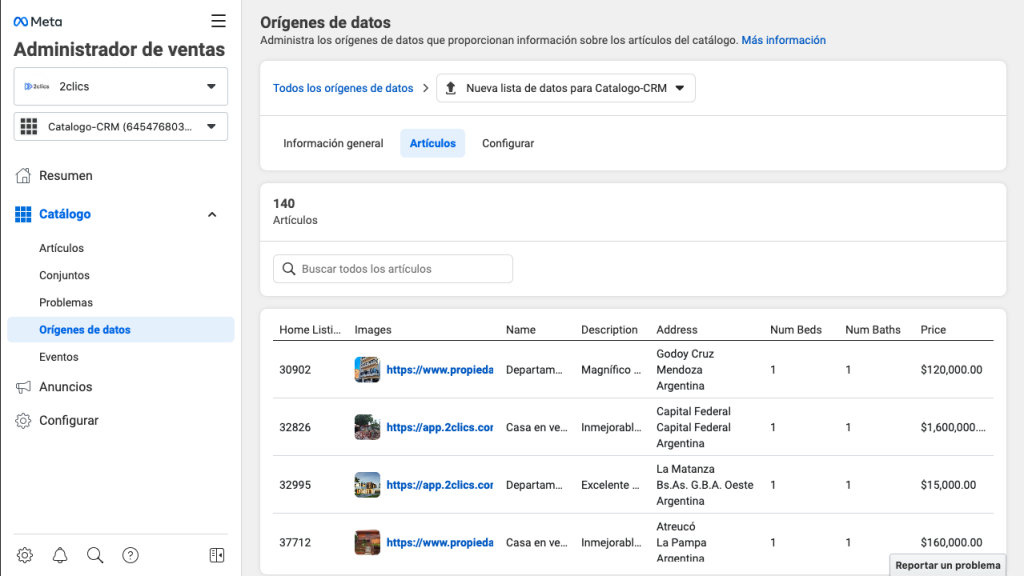Open image URL link for listing 32826
The height and width of the screenshot is (576, 1024).
point(440,427)
